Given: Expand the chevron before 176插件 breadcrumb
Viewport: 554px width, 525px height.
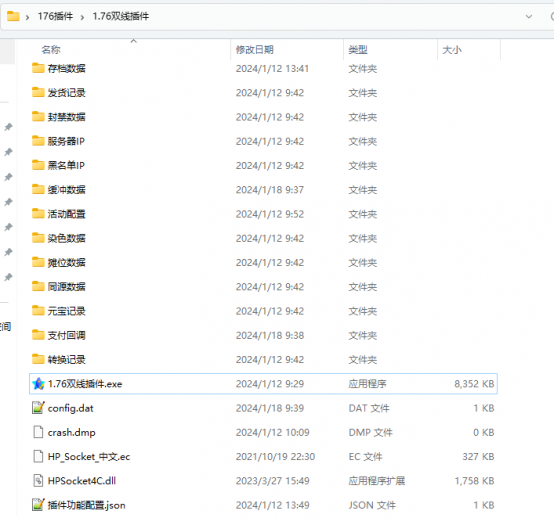Looking at the screenshot, I should coord(27,17).
